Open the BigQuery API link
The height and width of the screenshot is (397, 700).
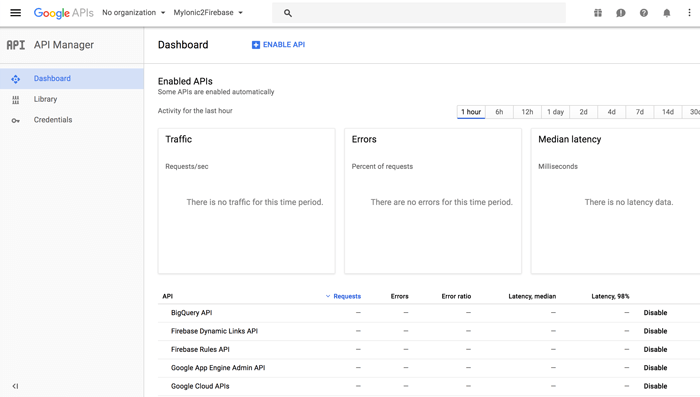pos(192,313)
